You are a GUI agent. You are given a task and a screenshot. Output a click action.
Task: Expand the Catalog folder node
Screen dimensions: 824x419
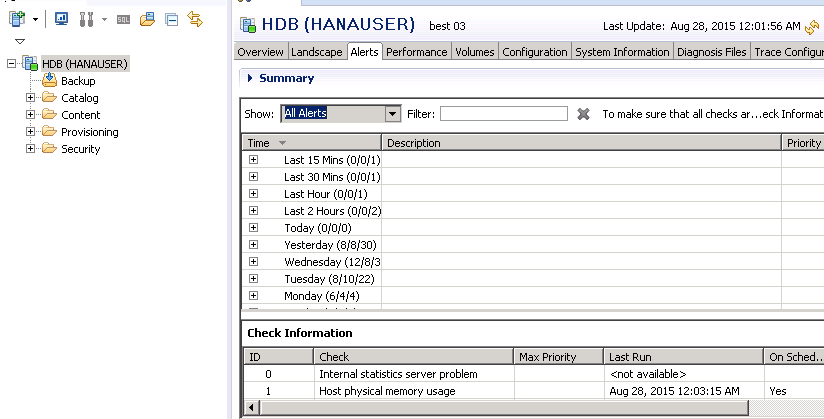coord(31,98)
